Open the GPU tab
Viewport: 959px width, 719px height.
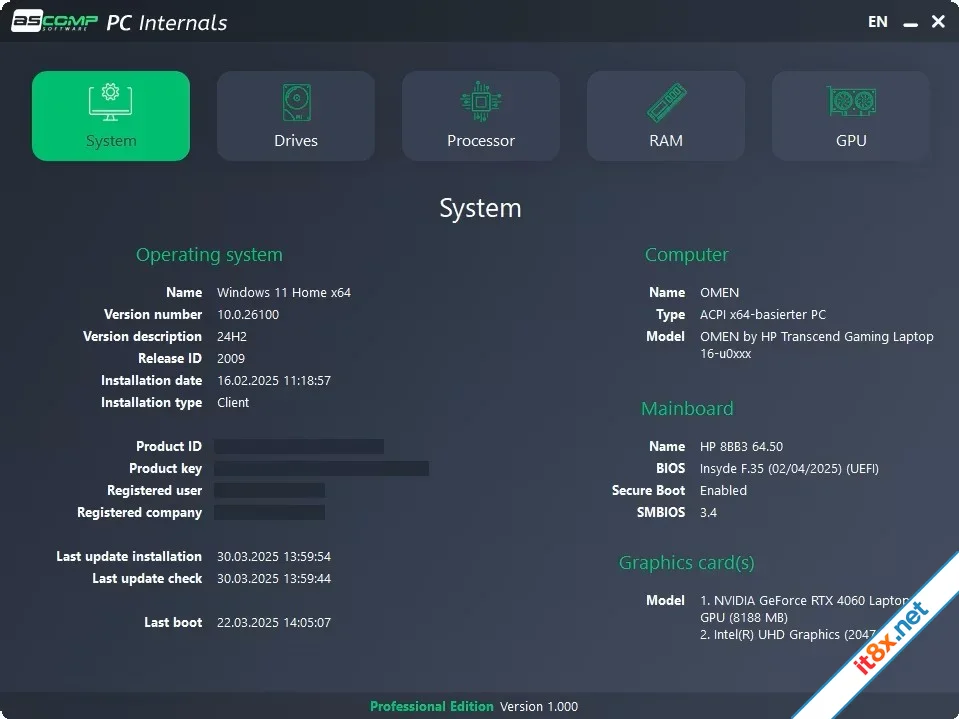(x=851, y=116)
